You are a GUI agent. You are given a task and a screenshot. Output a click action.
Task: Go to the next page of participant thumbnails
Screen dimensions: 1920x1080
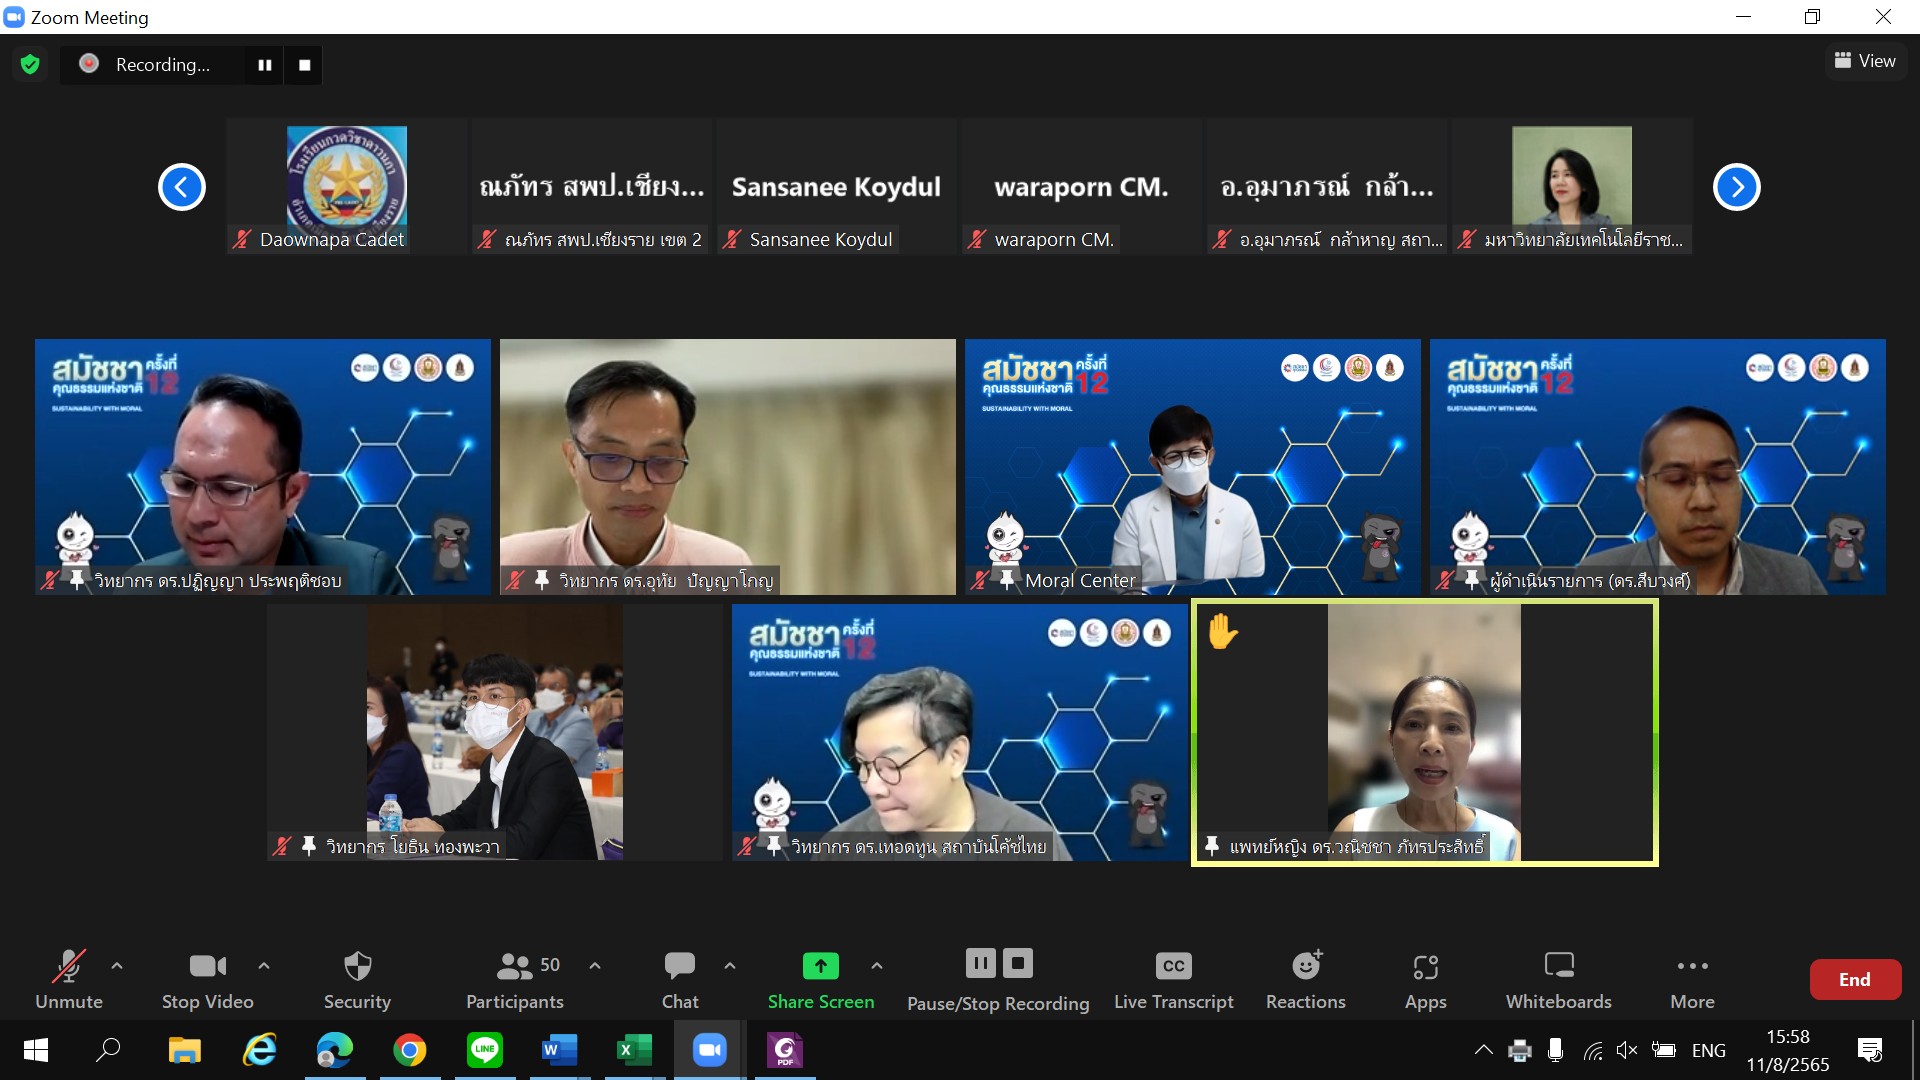(x=1736, y=187)
